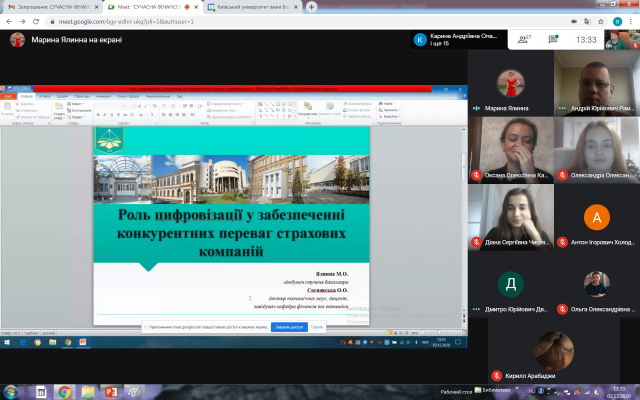Click the blue stop sharing button

click(x=289, y=327)
